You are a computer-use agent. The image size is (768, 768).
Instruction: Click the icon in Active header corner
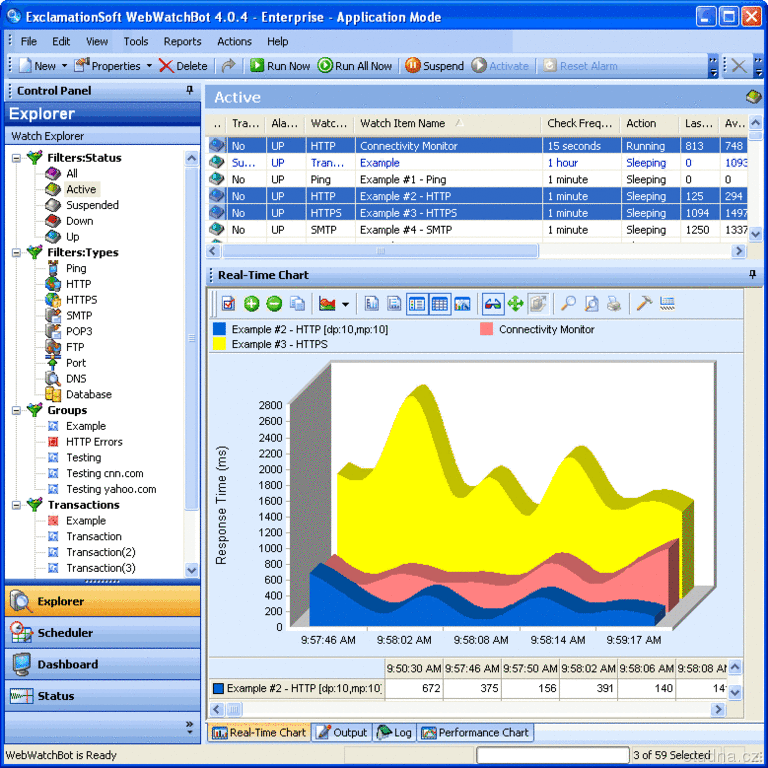tap(753, 97)
